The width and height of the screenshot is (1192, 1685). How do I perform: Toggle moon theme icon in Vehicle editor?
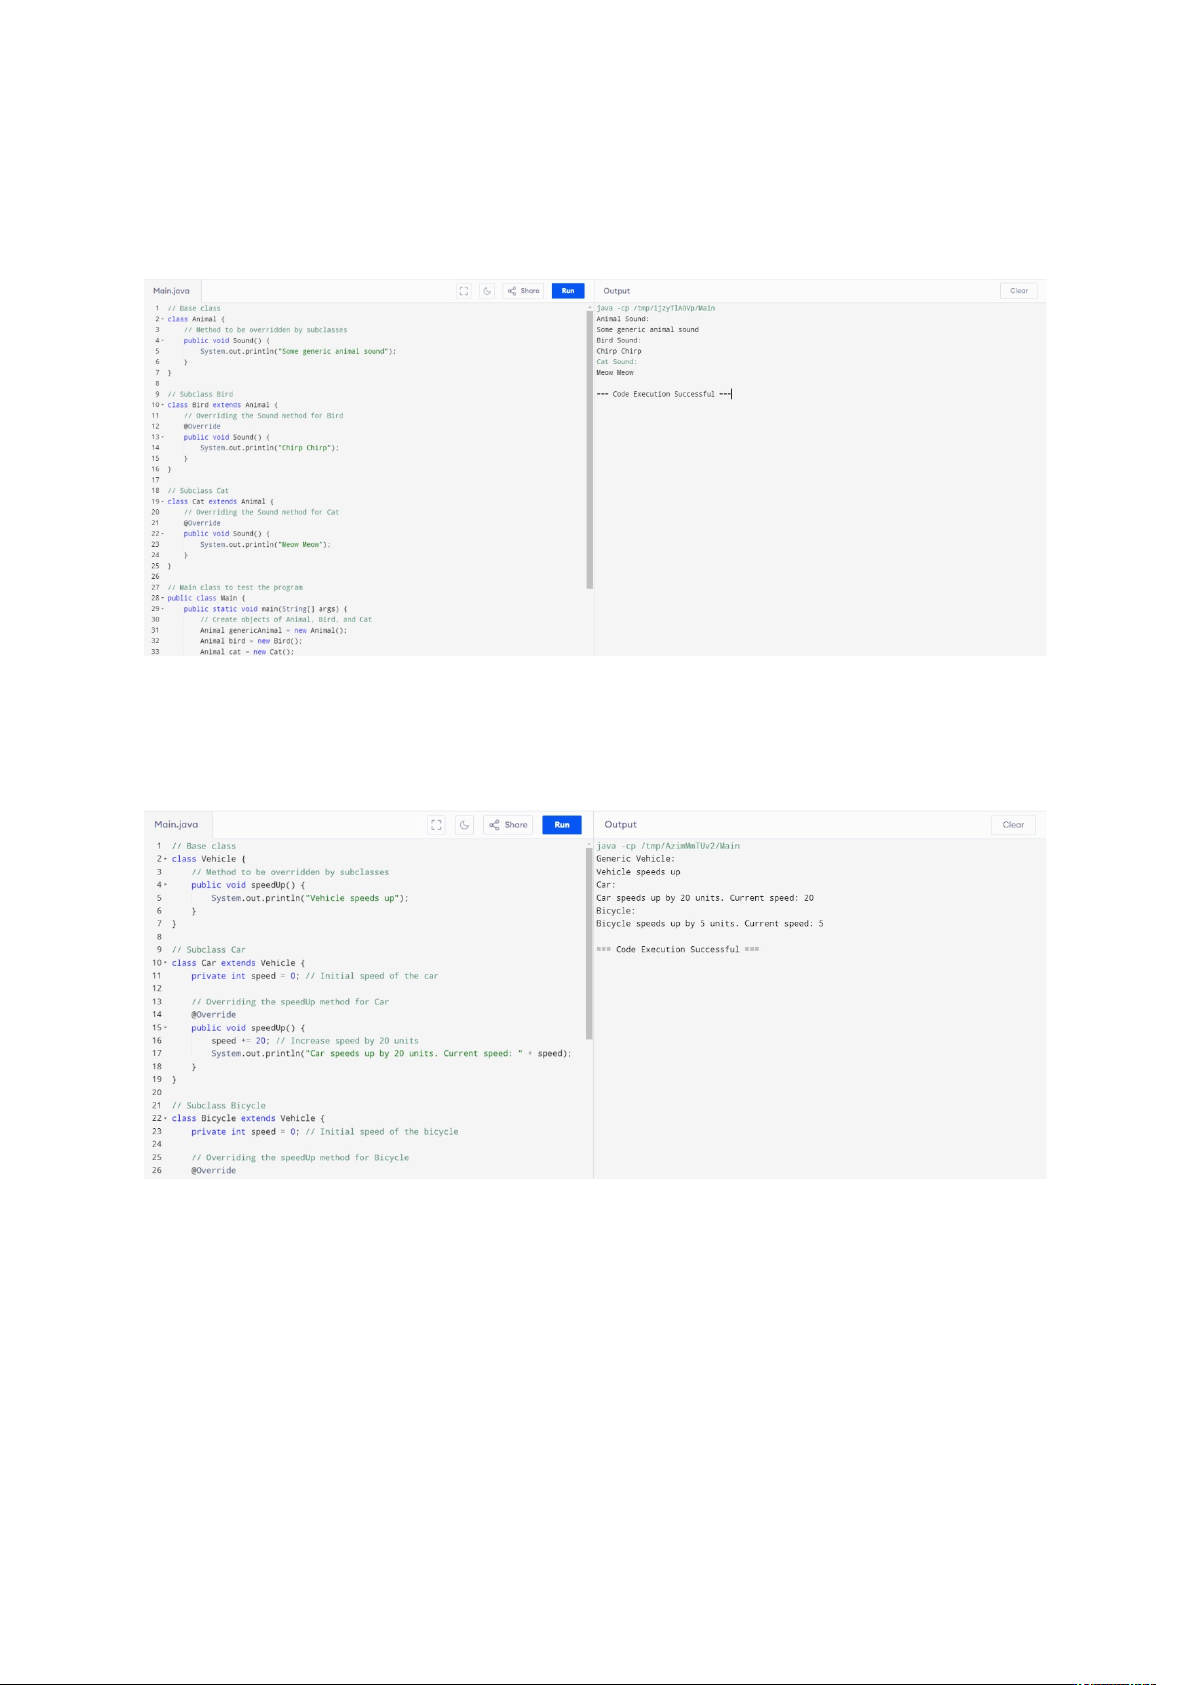click(x=464, y=825)
